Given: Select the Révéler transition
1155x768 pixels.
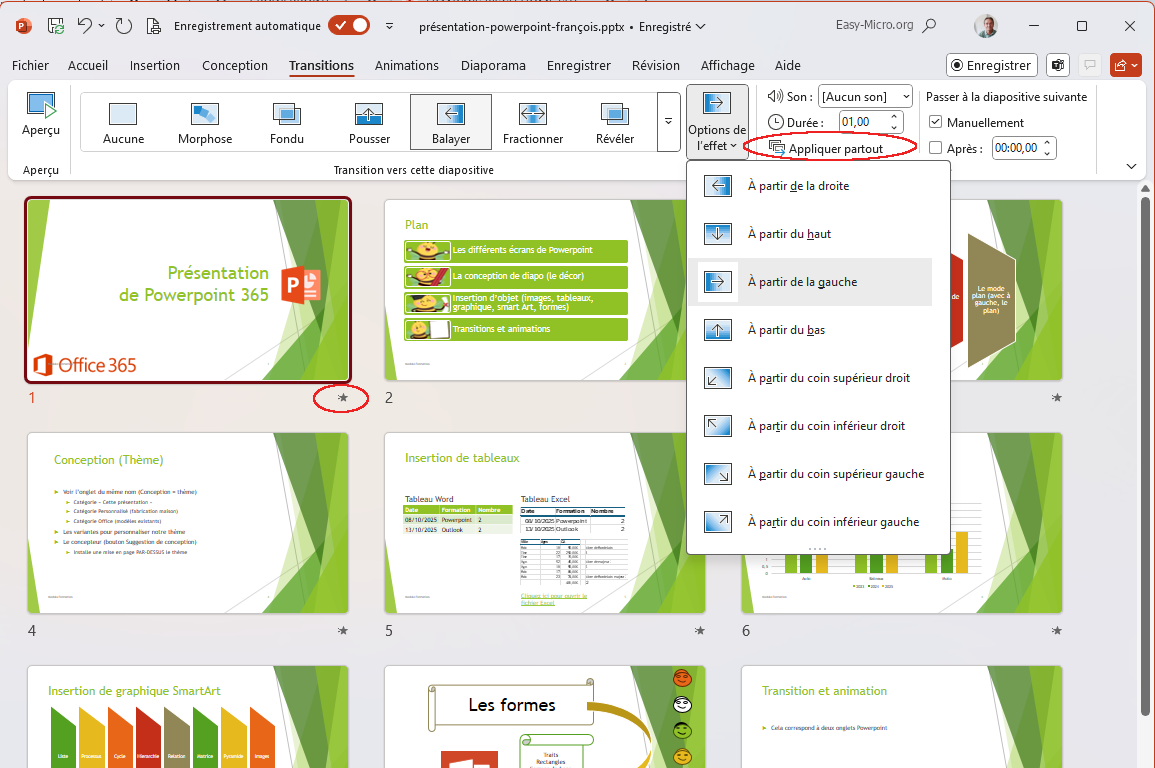Looking at the screenshot, I should click(x=614, y=114).
